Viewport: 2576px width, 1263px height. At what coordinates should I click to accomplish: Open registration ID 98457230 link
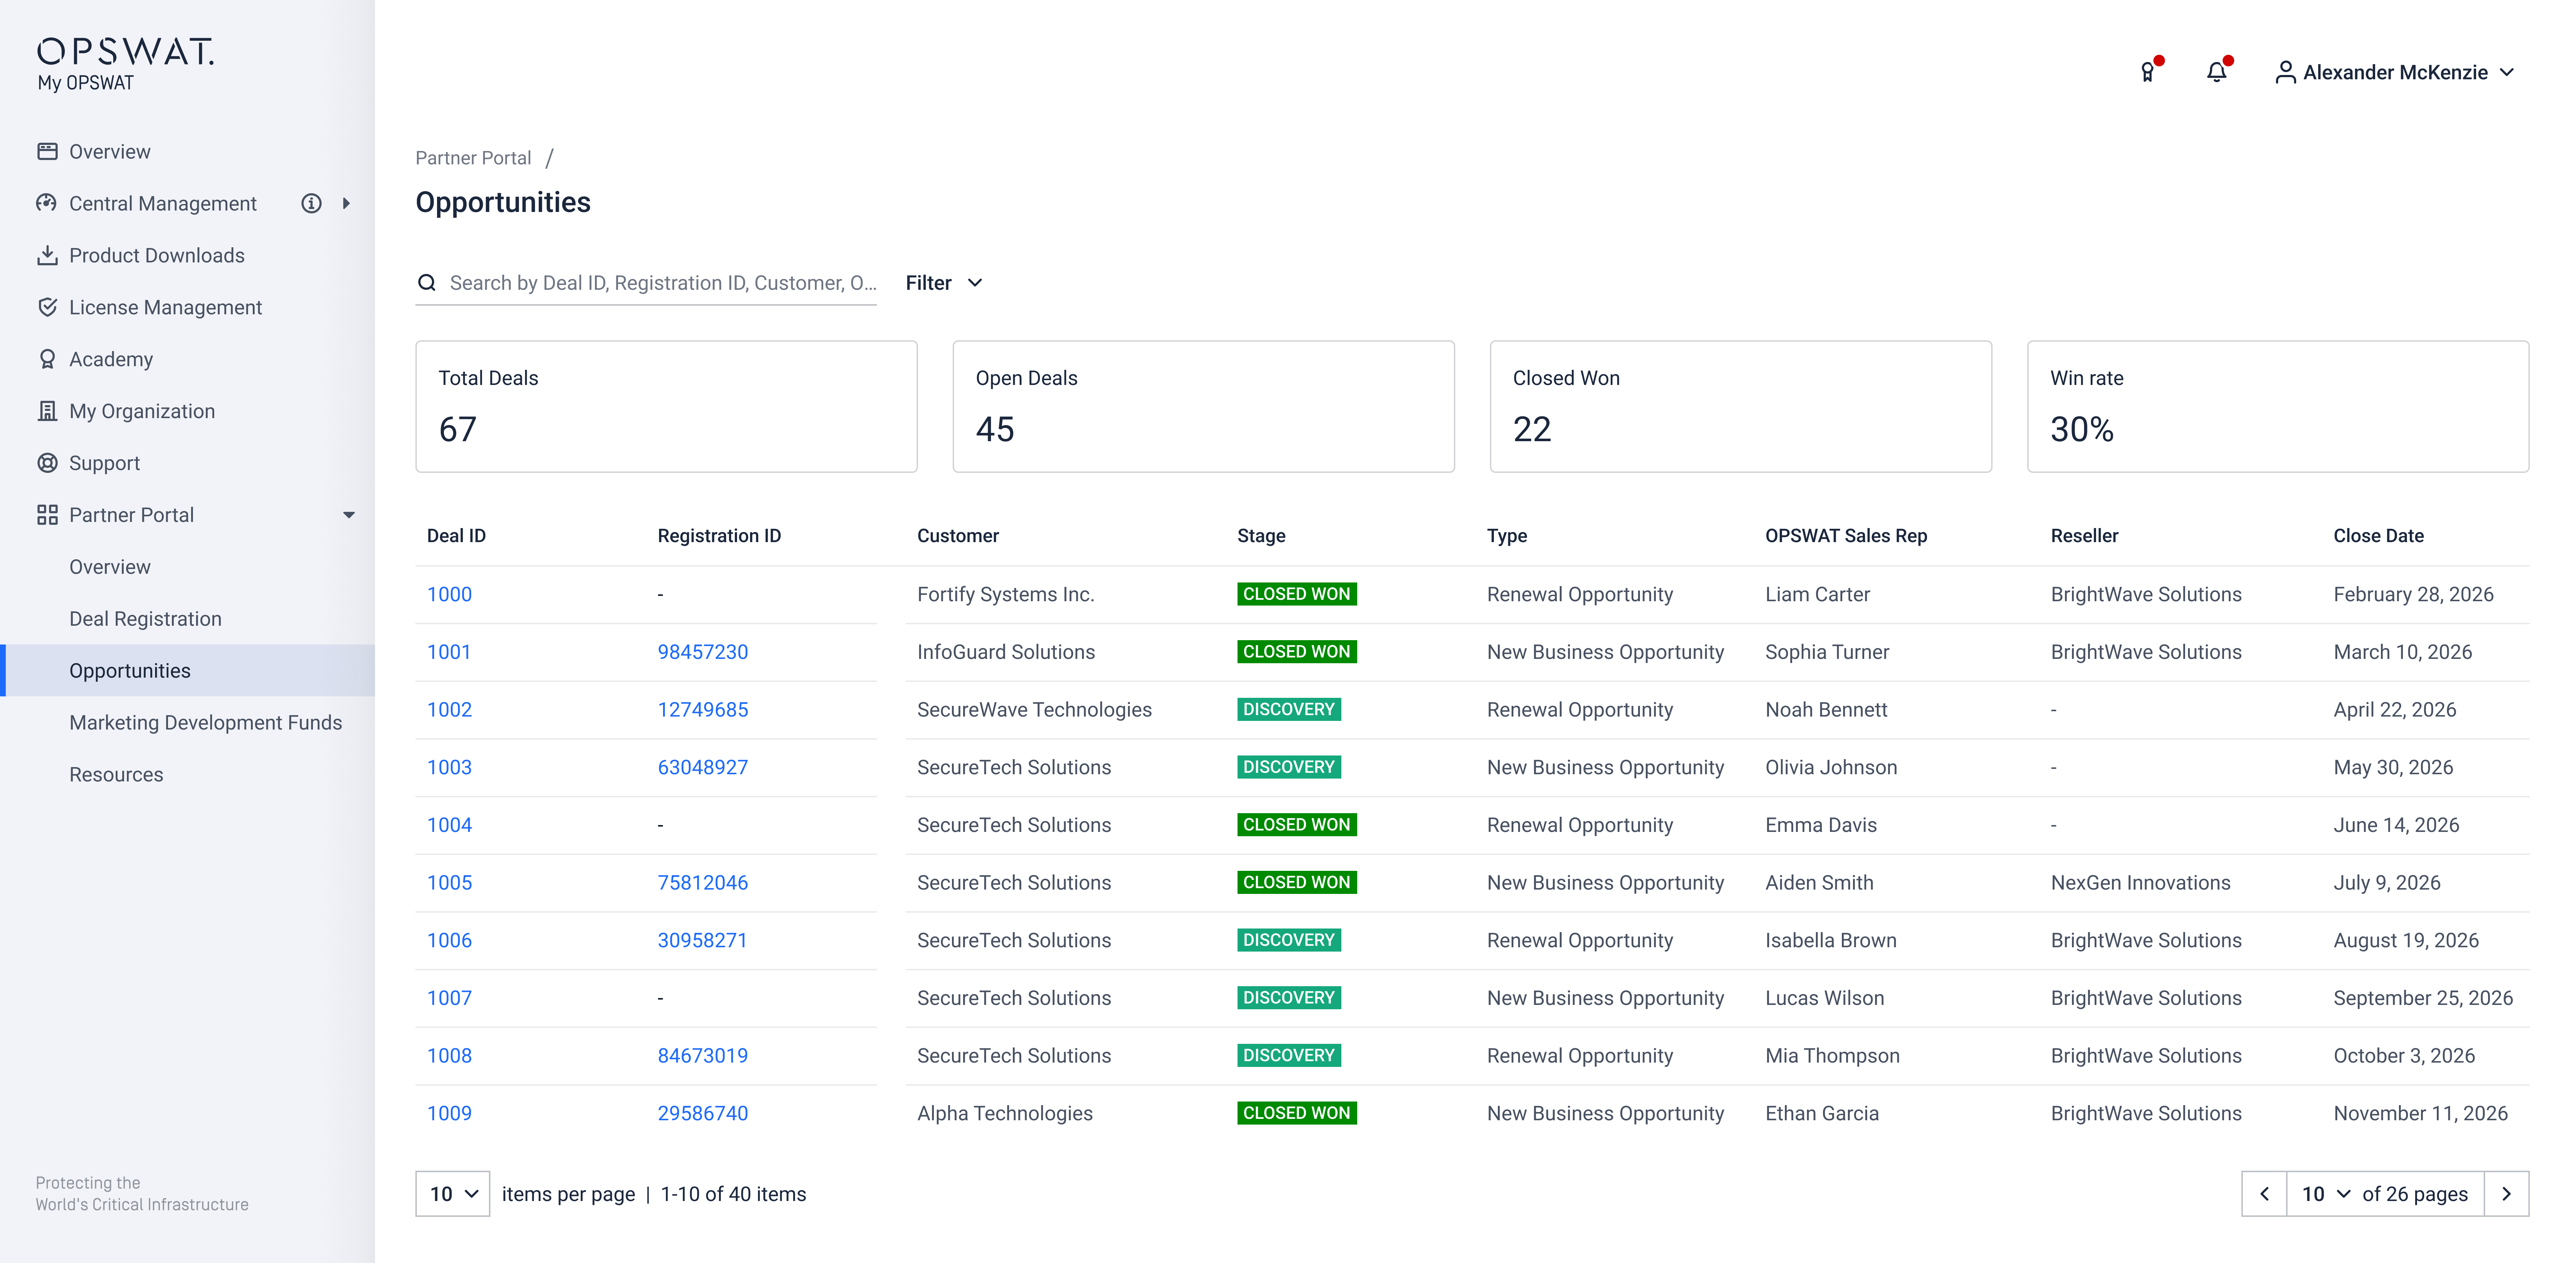(702, 652)
